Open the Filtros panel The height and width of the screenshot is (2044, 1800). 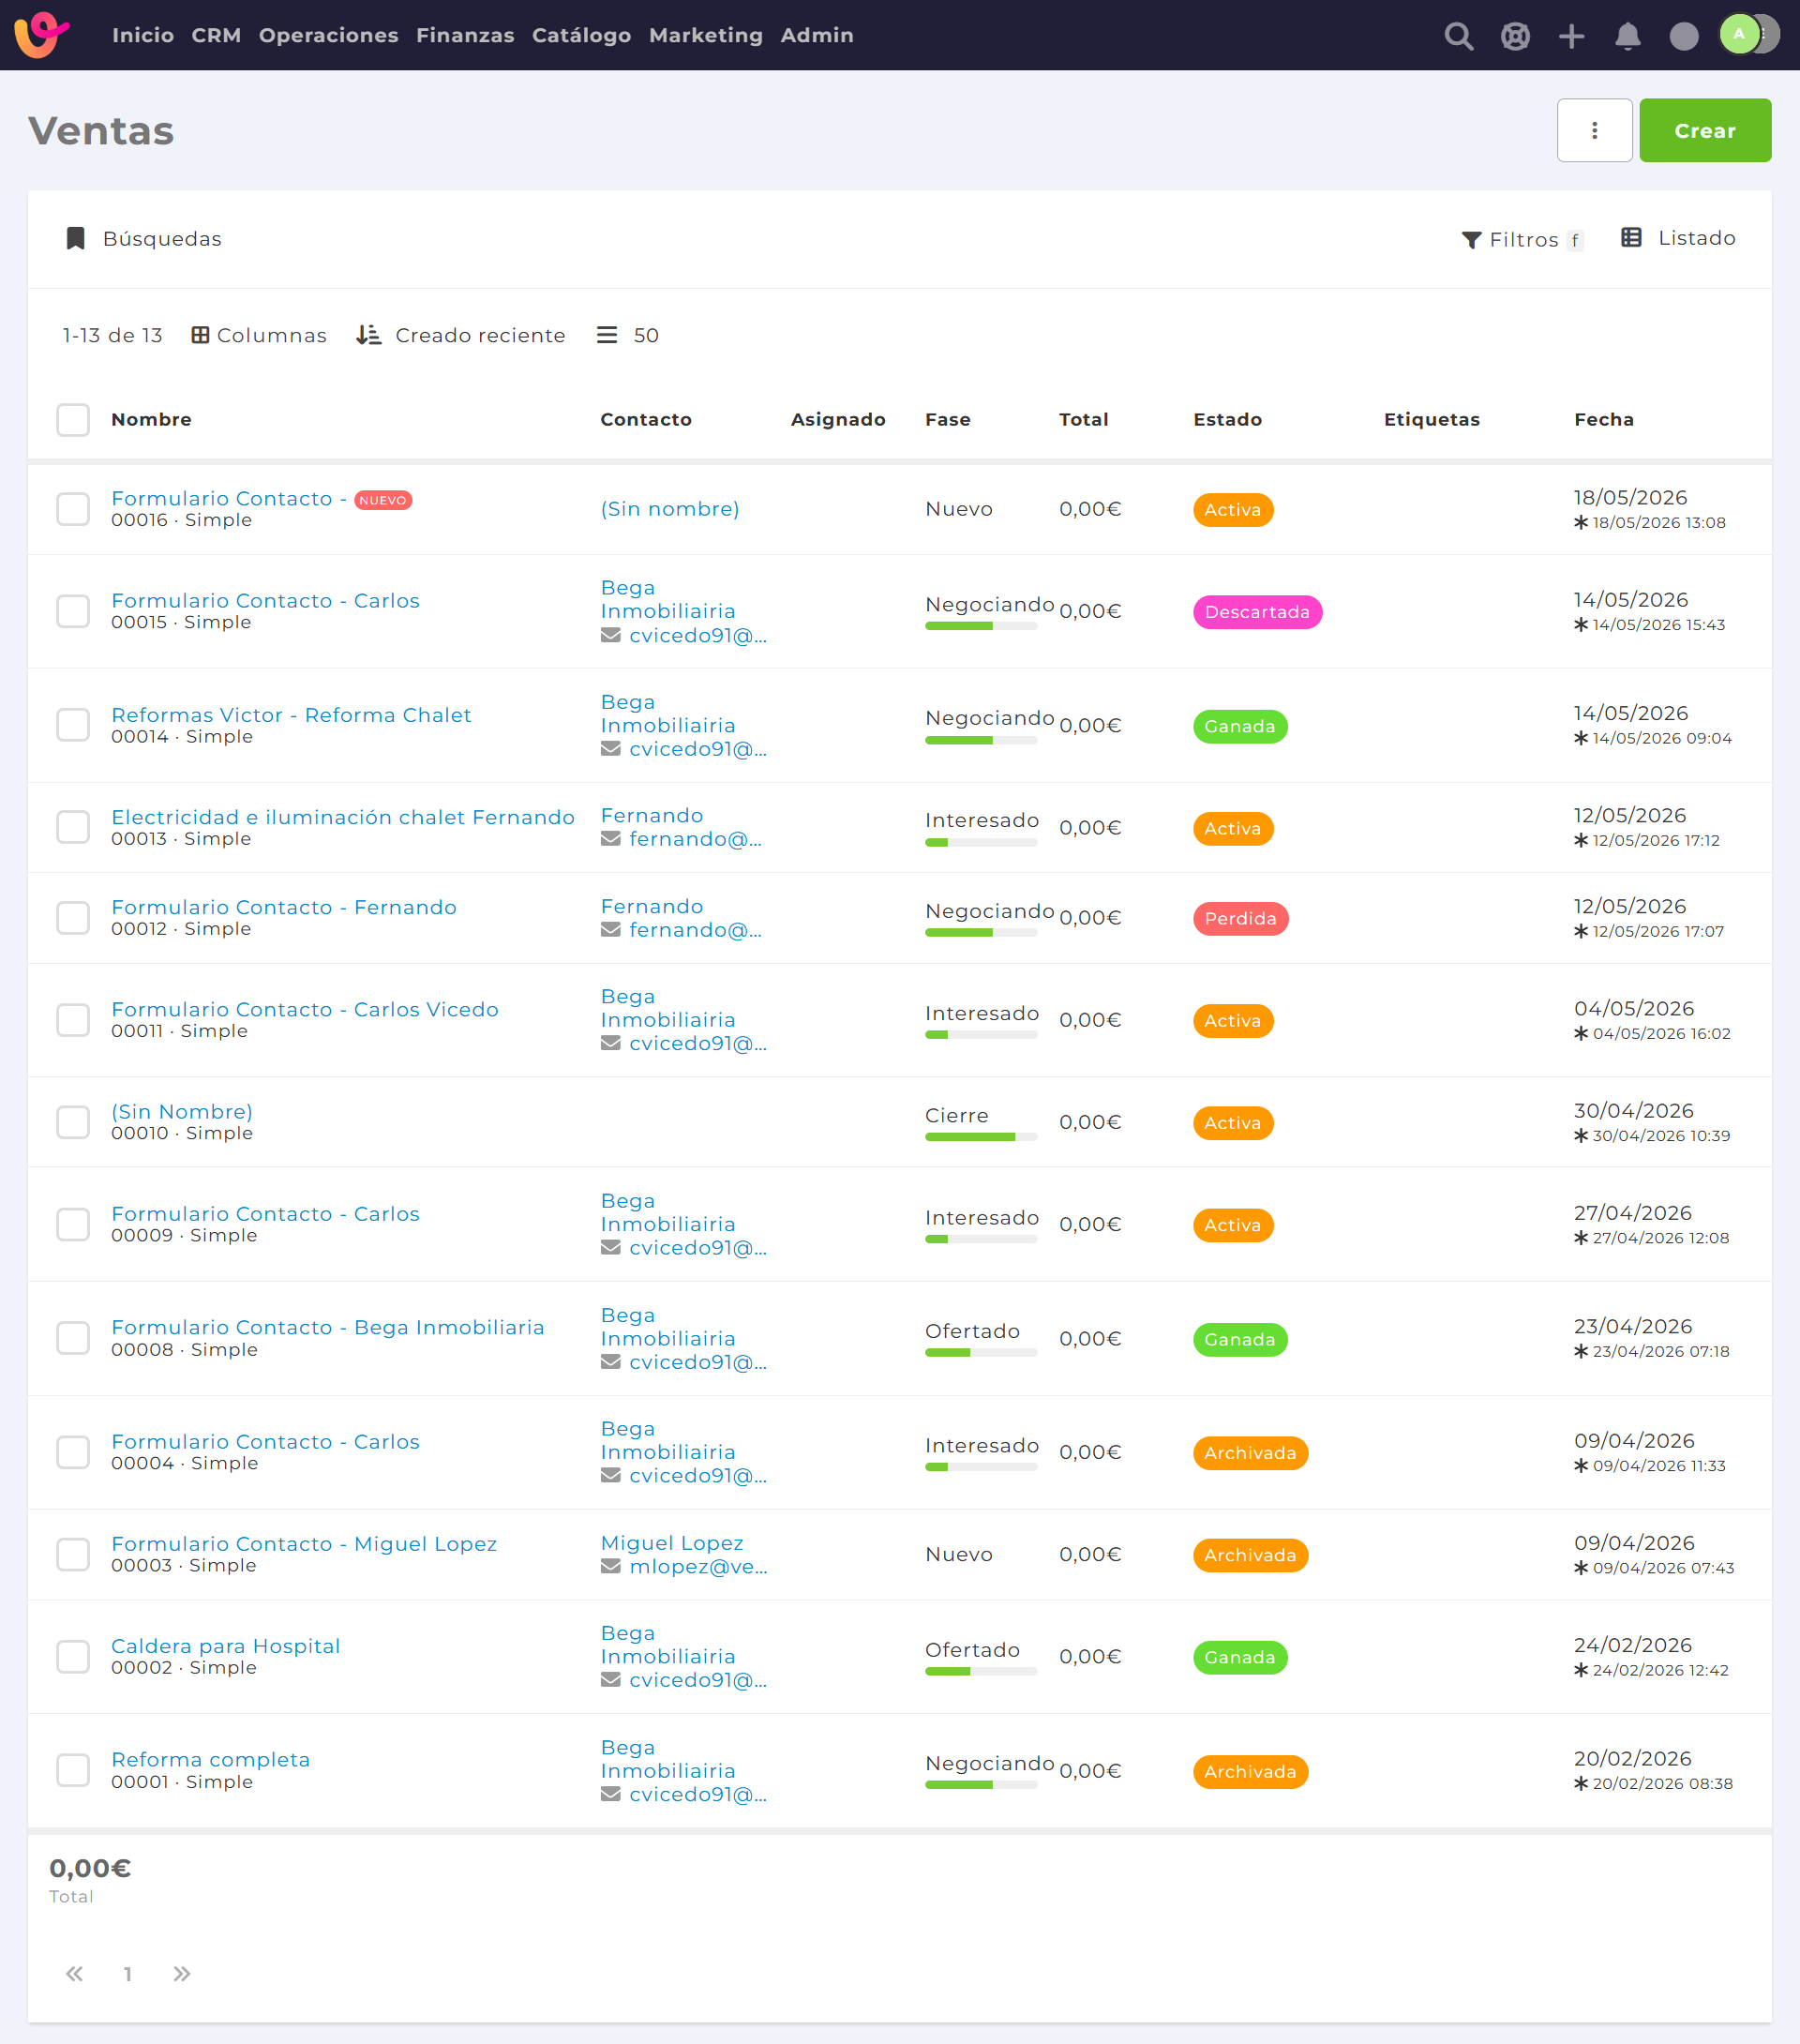point(1522,240)
